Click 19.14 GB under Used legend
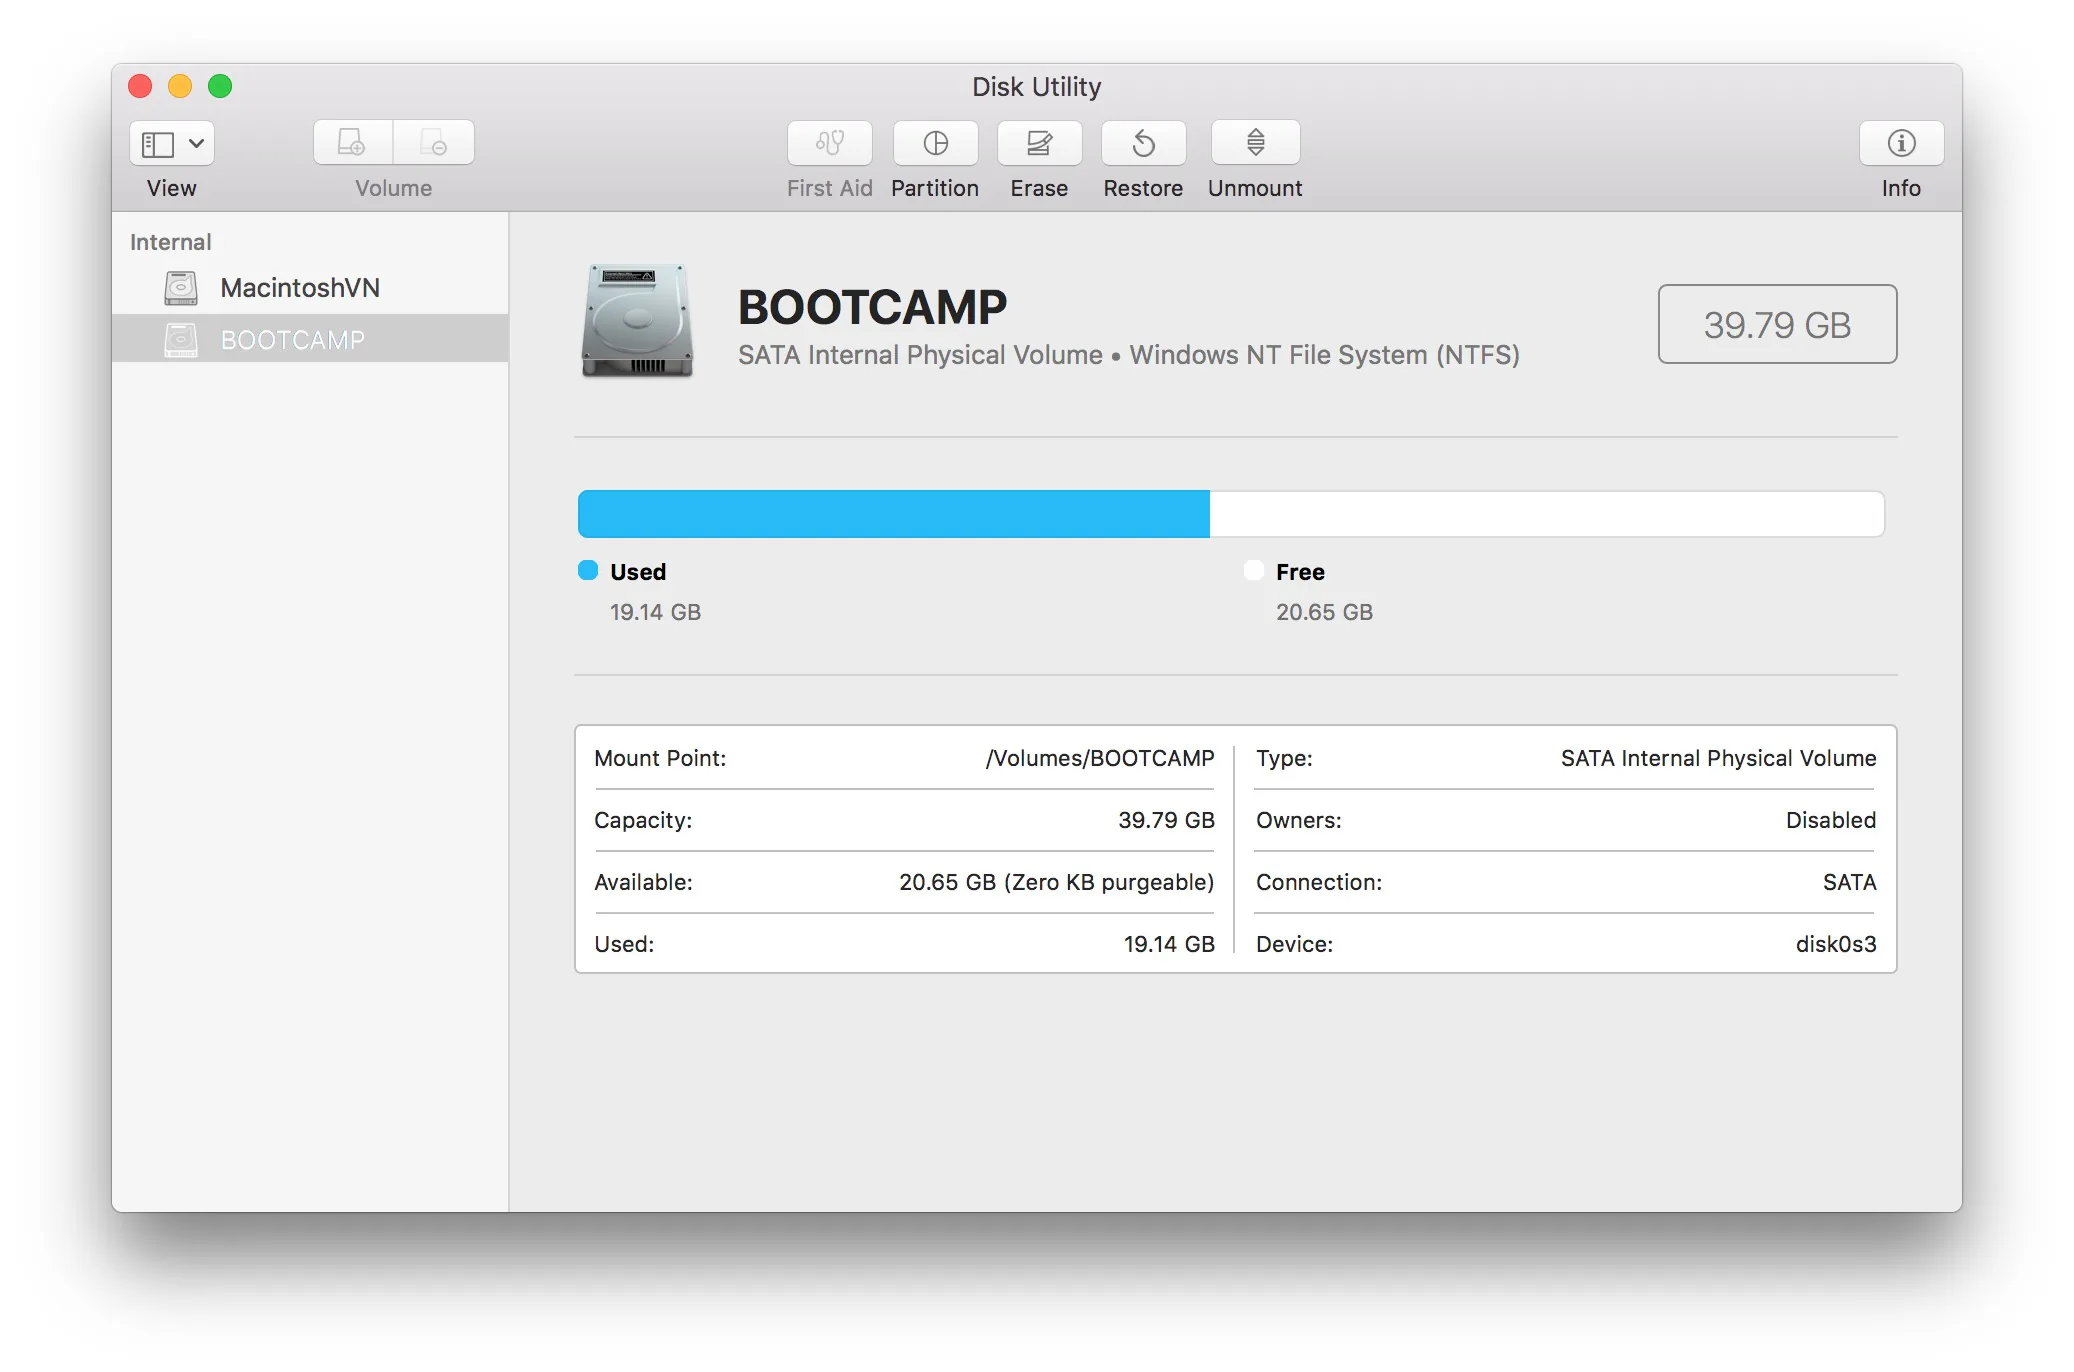This screenshot has height=1372, width=2074. [x=655, y=612]
